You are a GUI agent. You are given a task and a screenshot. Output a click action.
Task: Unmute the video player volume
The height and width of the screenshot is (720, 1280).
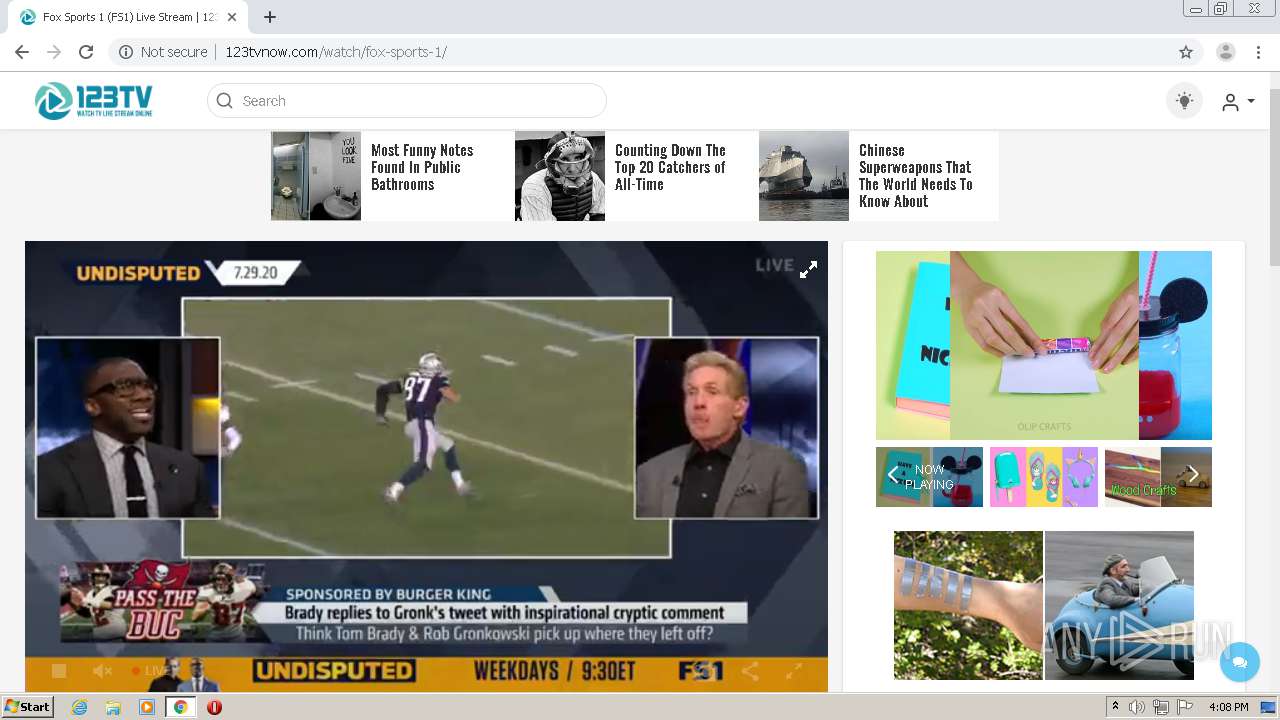tap(102, 671)
